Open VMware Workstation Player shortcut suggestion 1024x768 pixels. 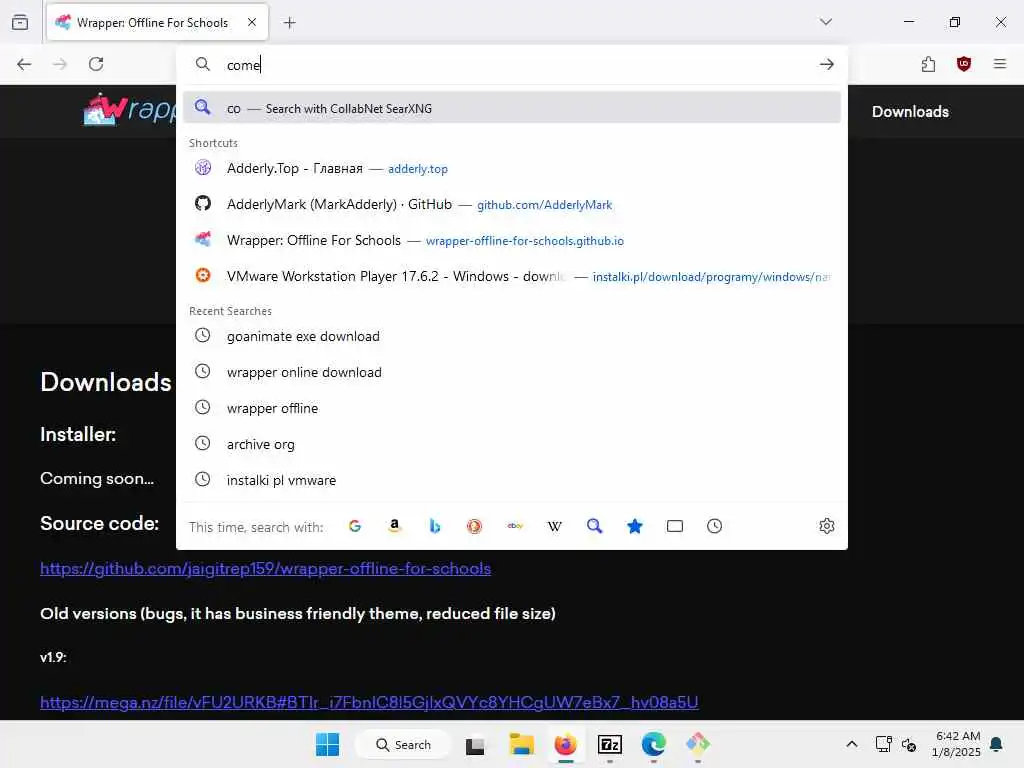click(512, 276)
